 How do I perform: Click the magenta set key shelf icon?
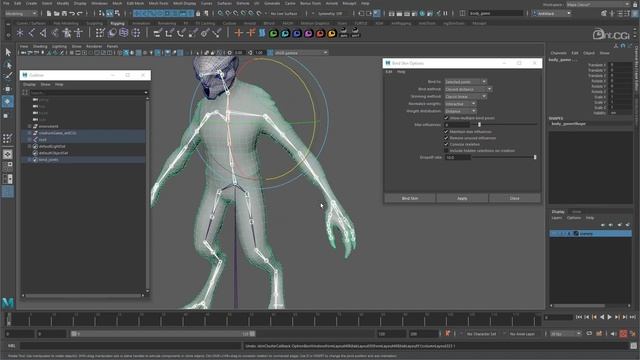pyautogui.click(x=309, y=33)
